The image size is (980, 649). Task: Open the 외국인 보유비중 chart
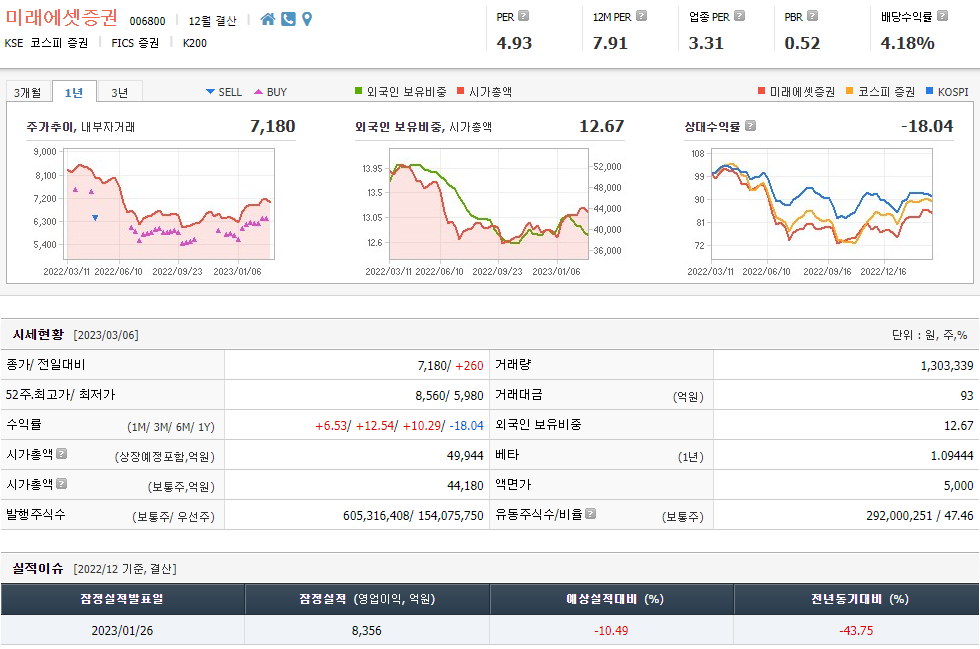(x=489, y=204)
